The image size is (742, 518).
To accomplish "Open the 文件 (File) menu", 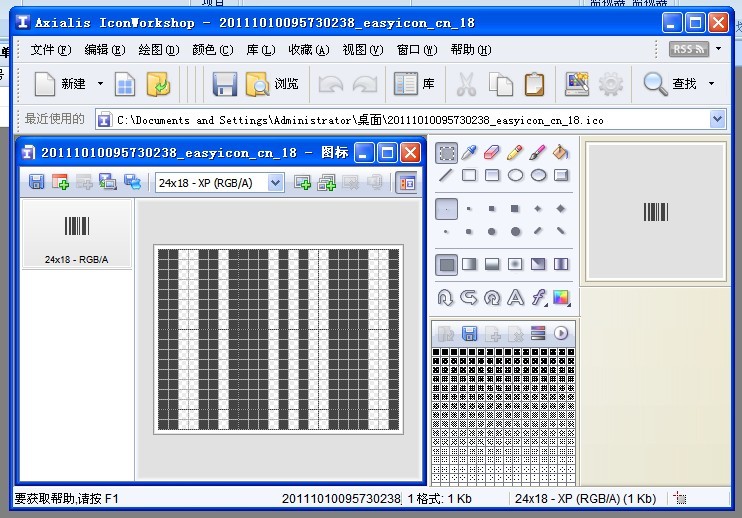I will tap(50, 49).
